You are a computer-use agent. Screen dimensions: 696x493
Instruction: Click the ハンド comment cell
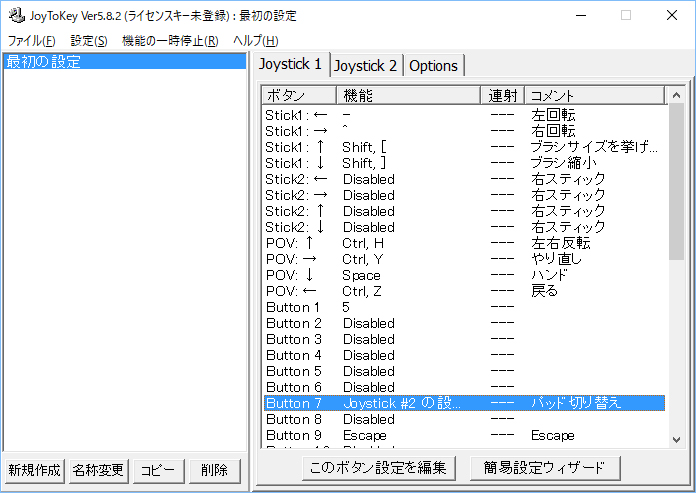[x=549, y=275]
